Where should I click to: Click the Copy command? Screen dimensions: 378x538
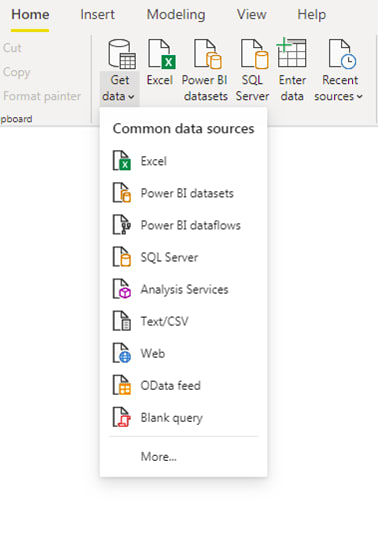click(x=16, y=72)
